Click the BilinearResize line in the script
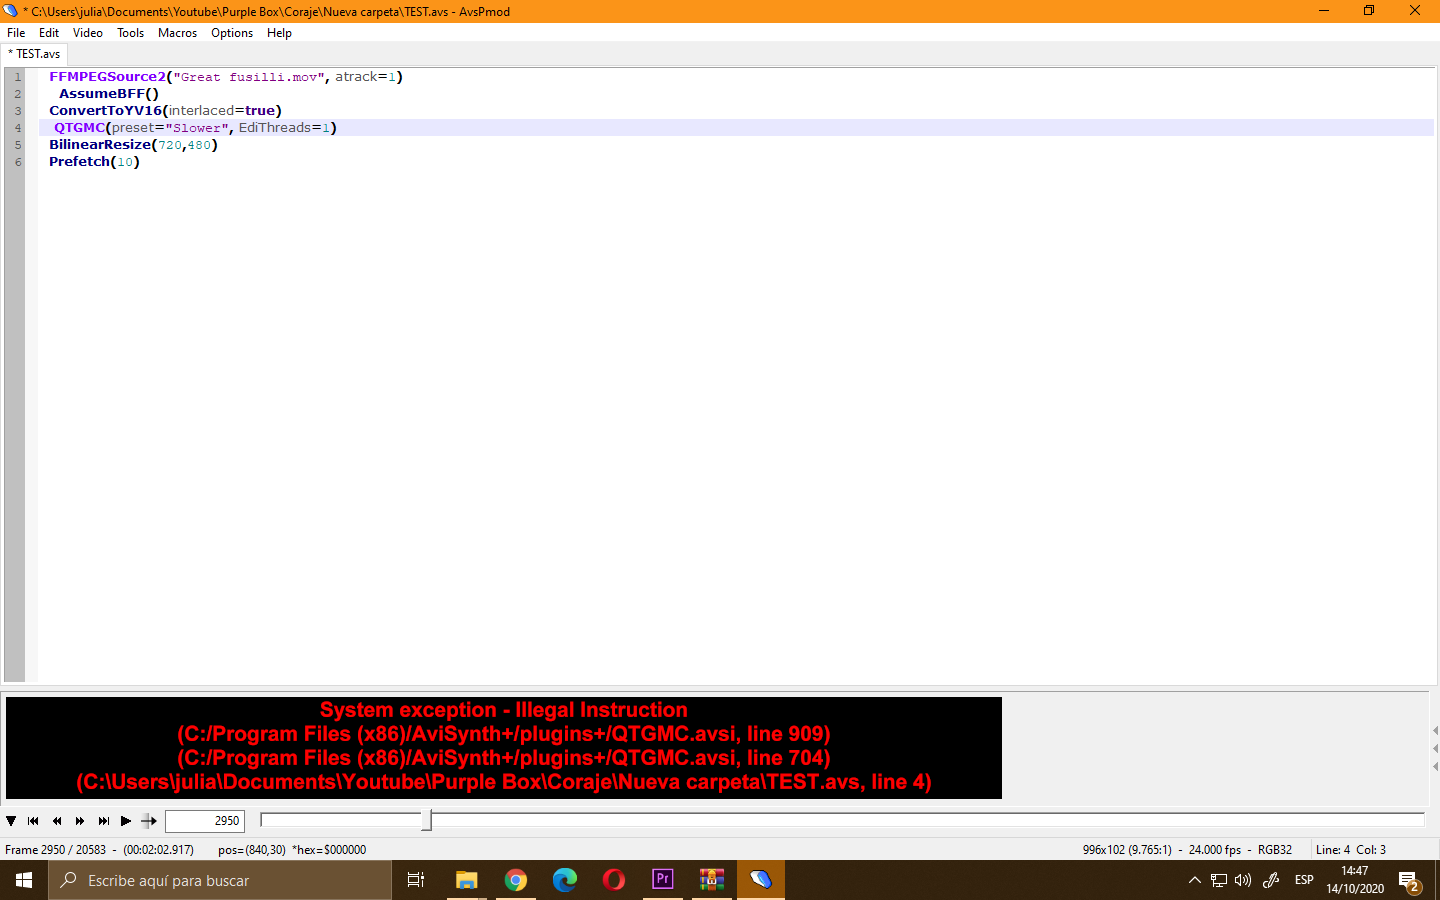 (133, 145)
